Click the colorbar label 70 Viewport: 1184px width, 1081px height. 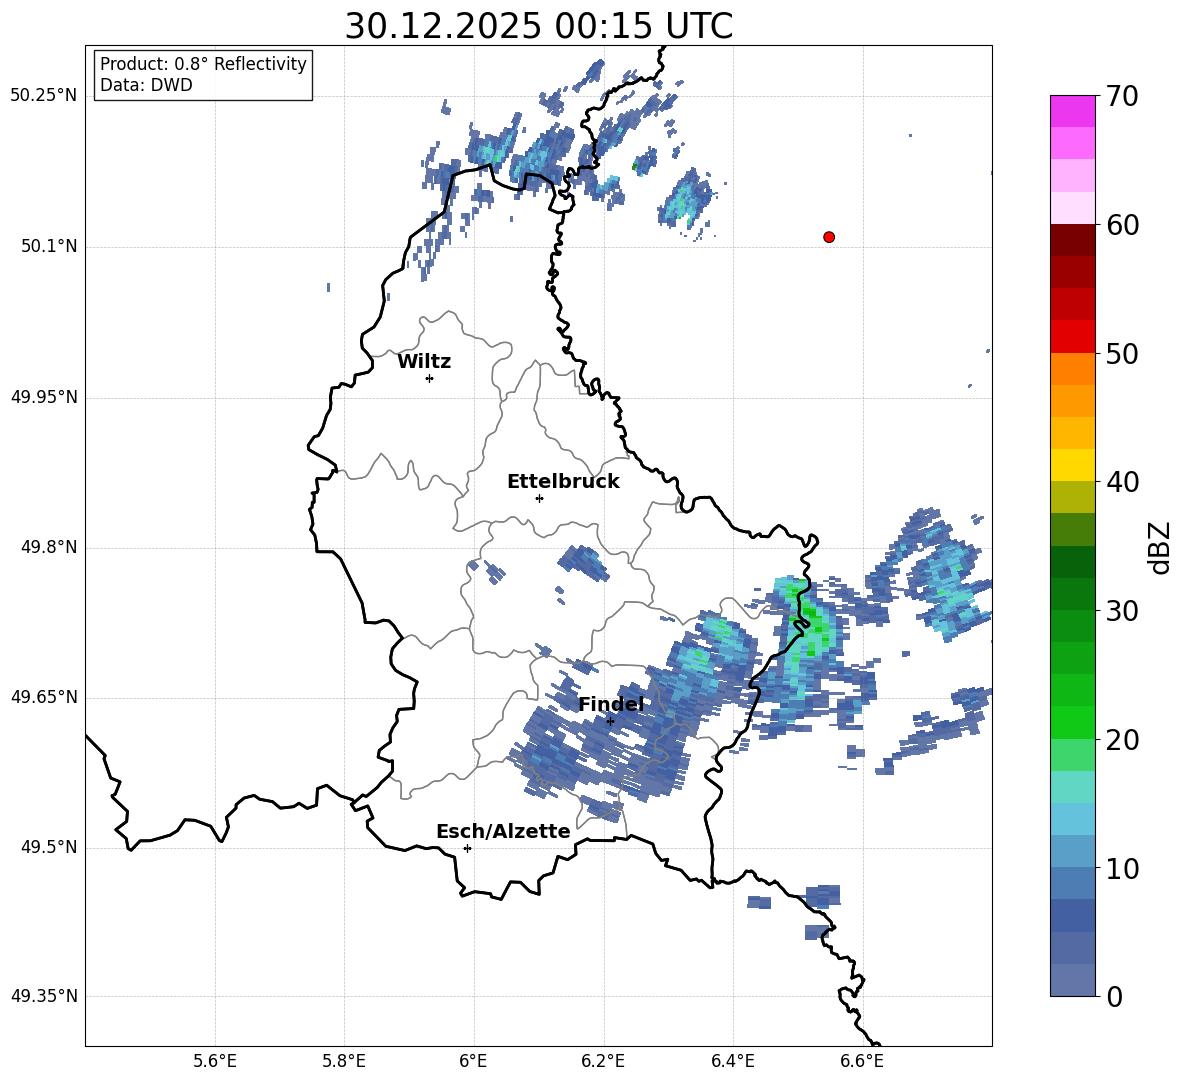click(1122, 96)
